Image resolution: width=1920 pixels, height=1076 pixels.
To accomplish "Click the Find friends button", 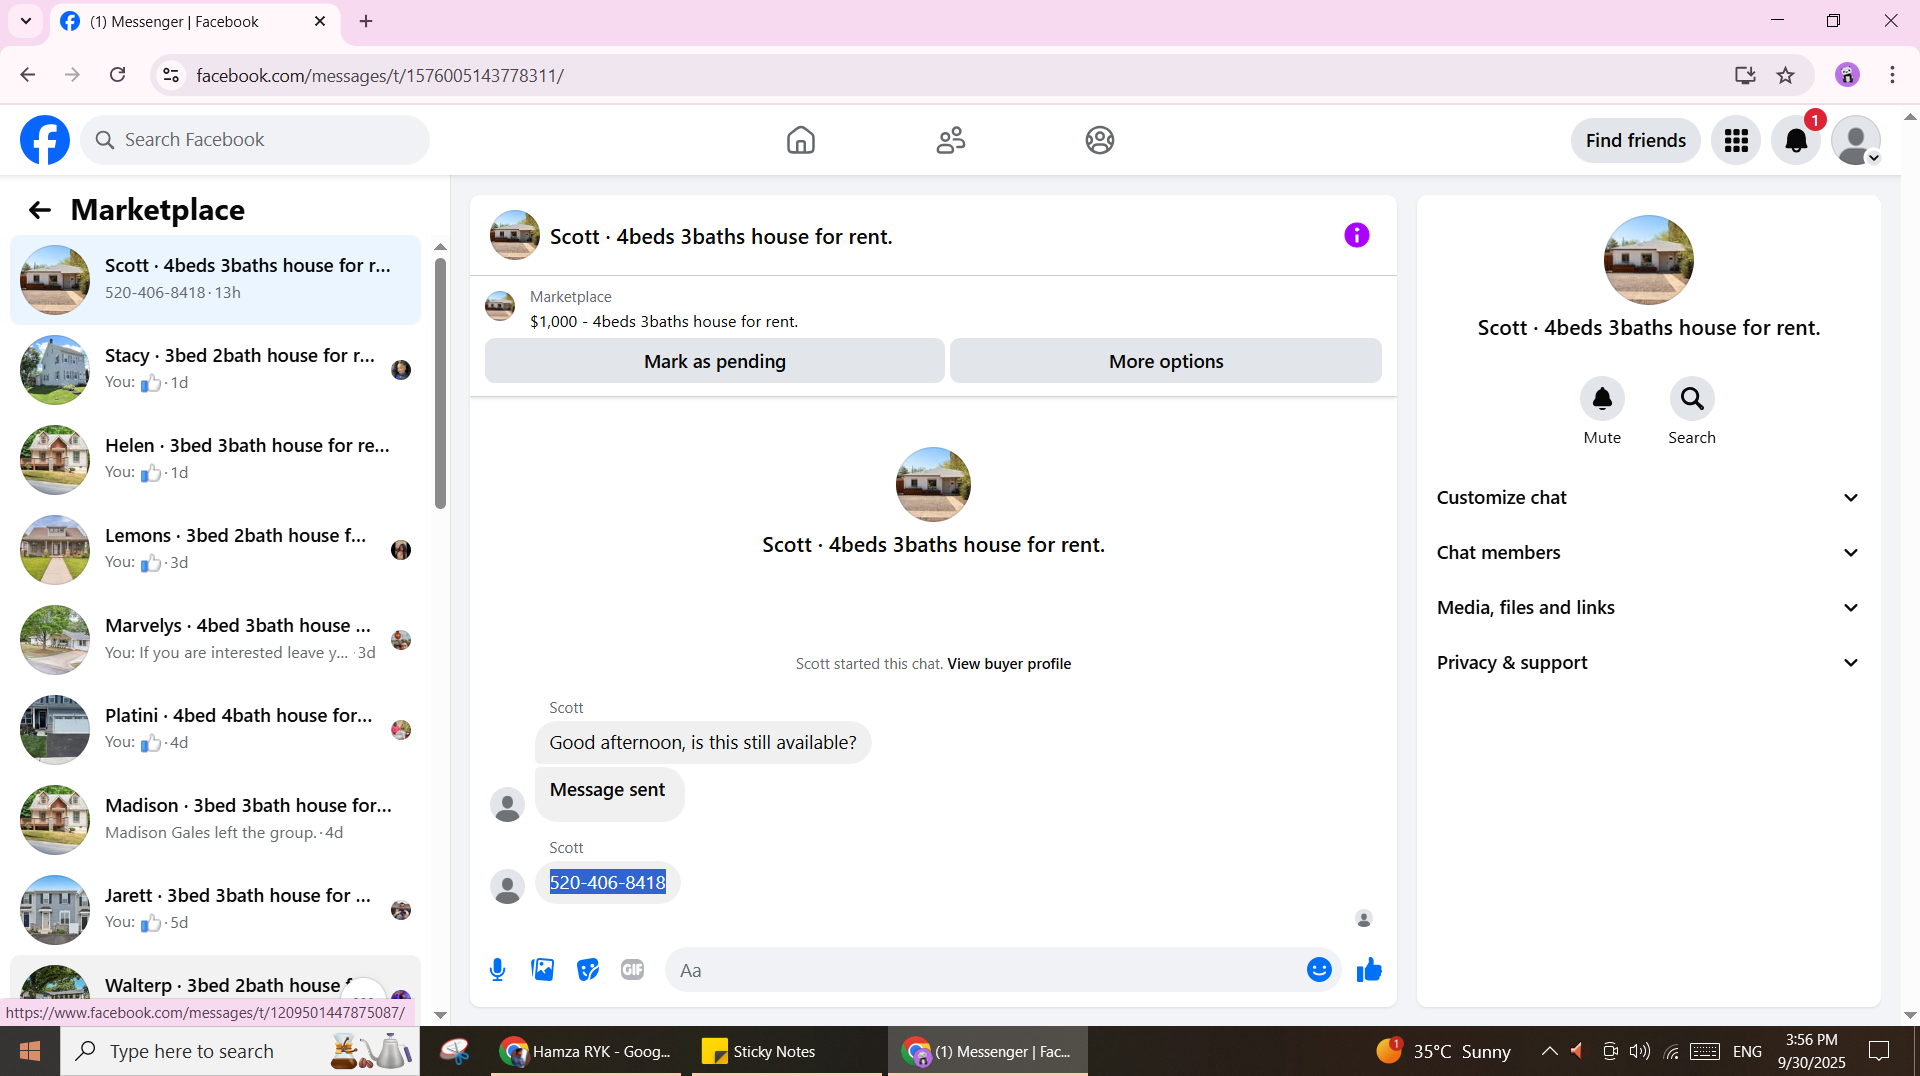I will pyautogui.click(x=1636, y=140).
